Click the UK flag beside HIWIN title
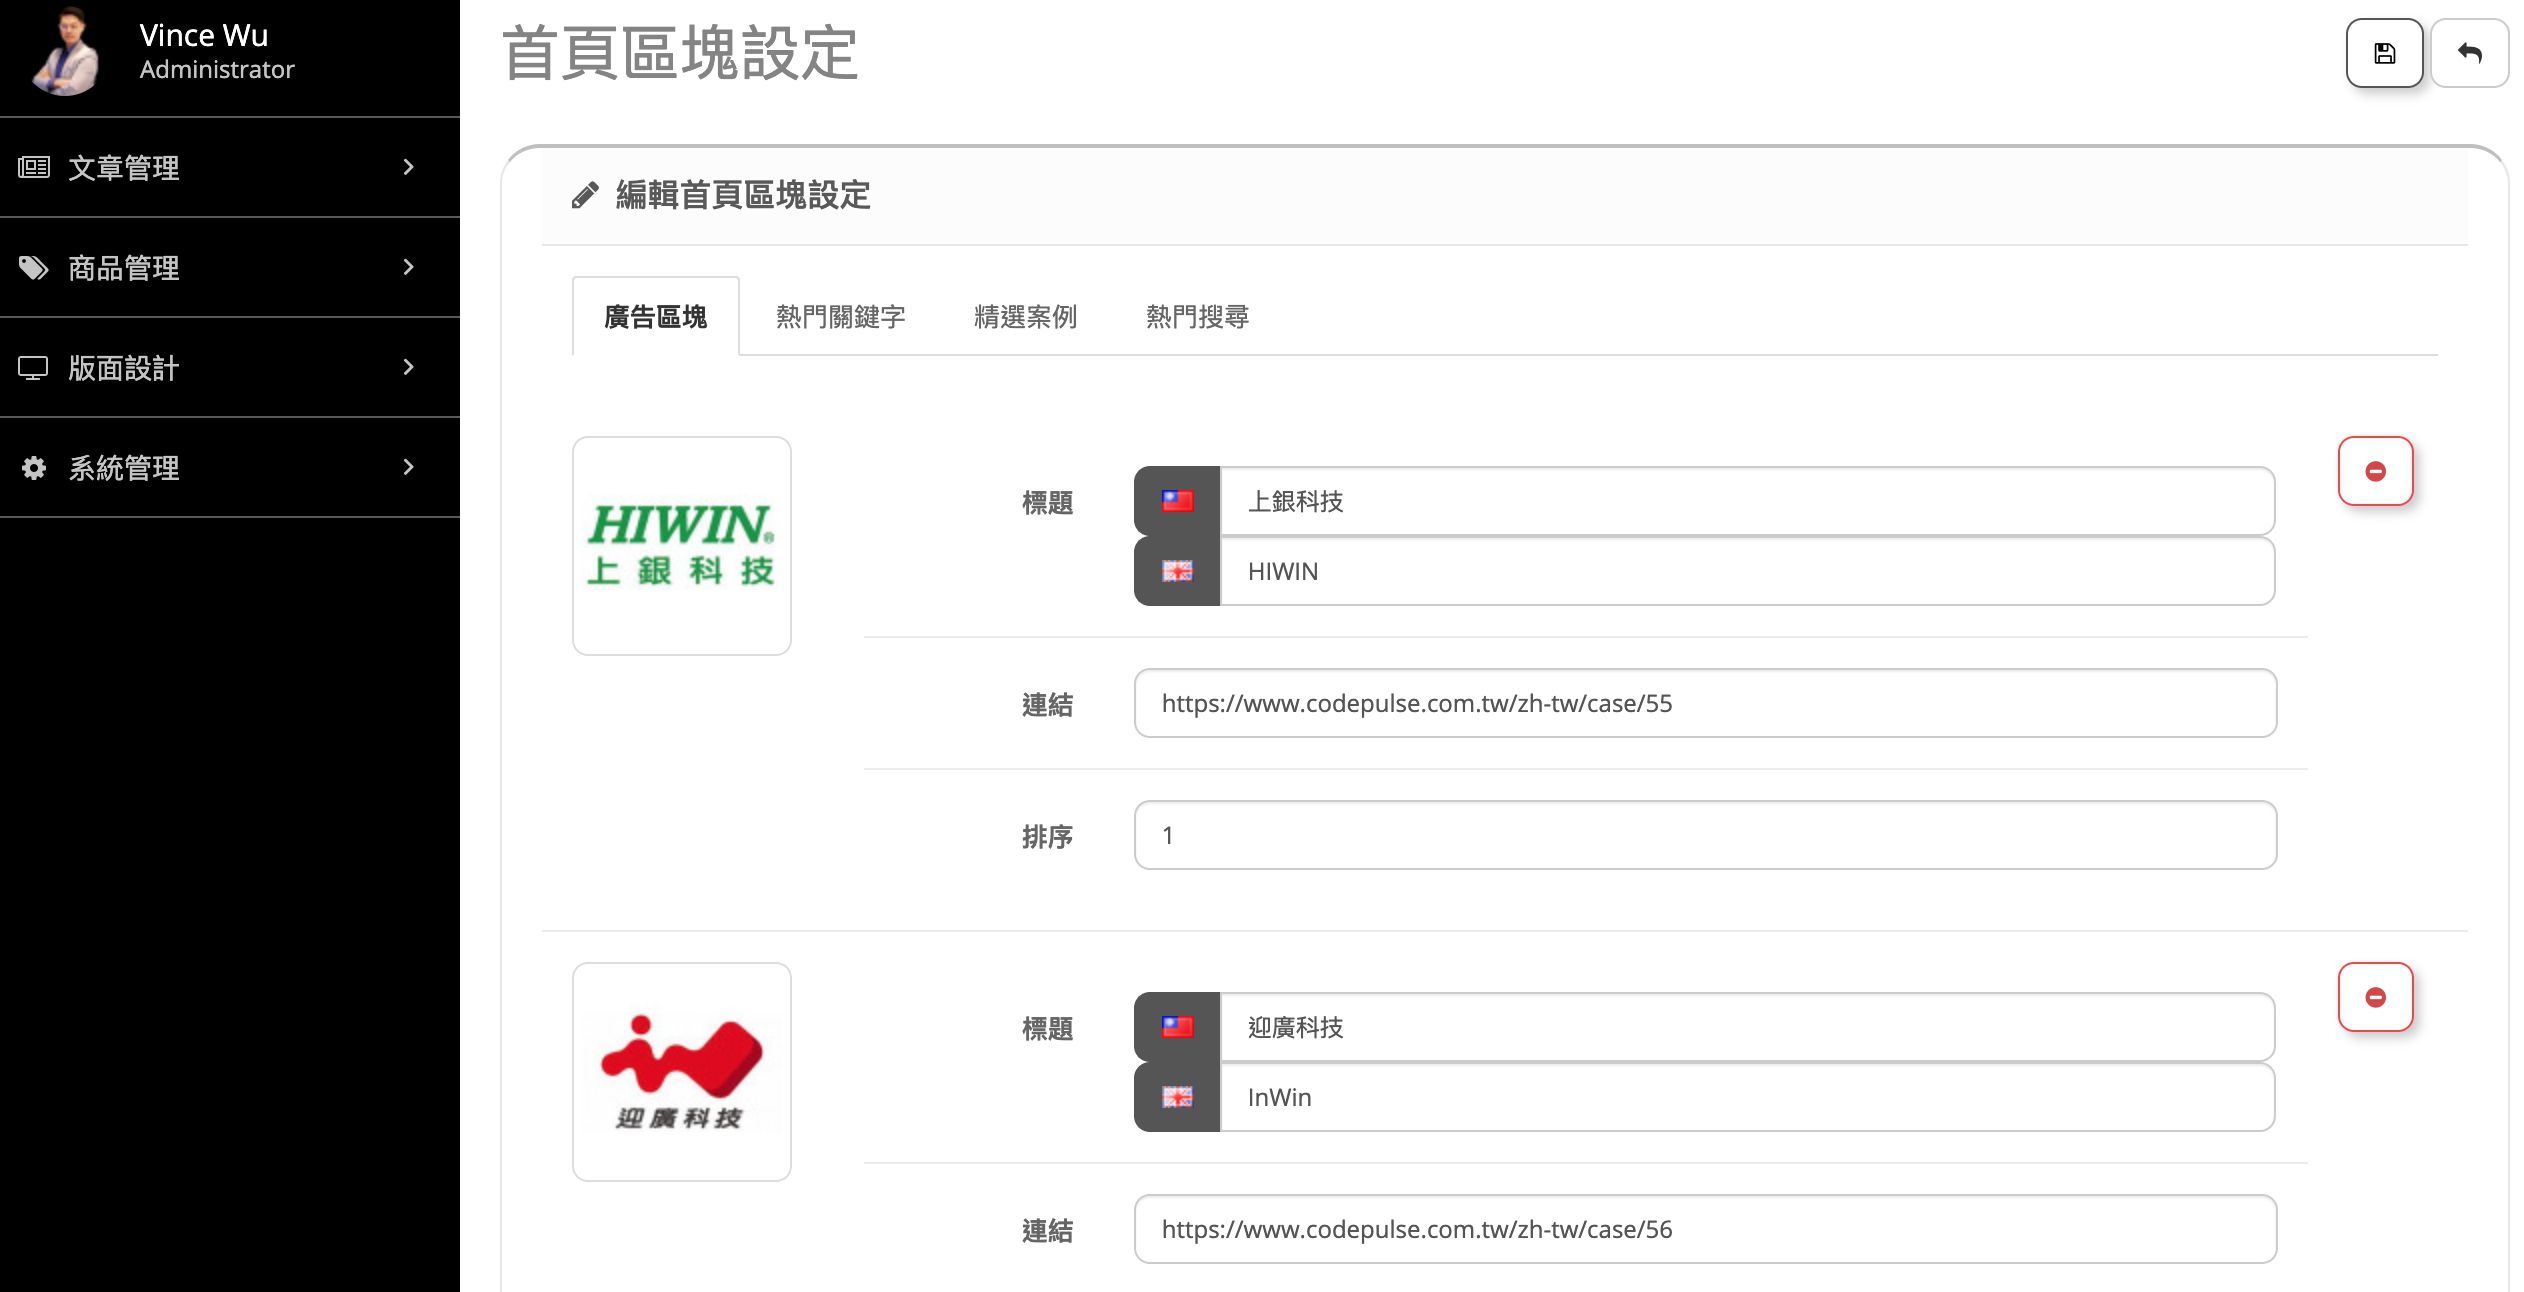This screenshot has height=1292, width=2524. pos(1177,571)
